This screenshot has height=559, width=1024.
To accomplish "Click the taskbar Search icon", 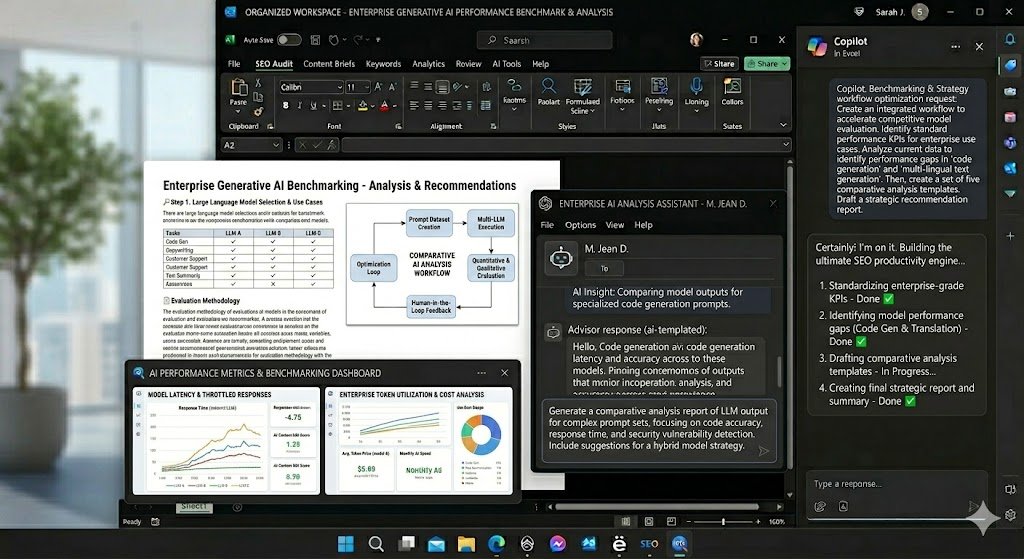I will pos(376,543).
